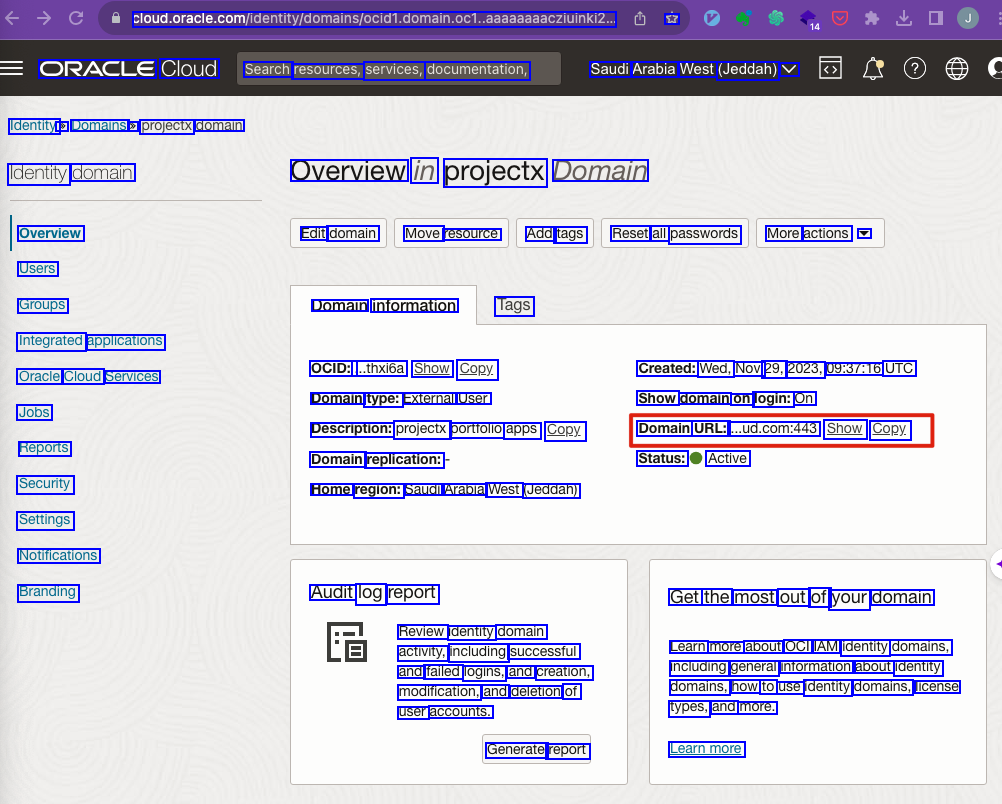Expand the collapsed right side panel arrow

click(996, 564)
